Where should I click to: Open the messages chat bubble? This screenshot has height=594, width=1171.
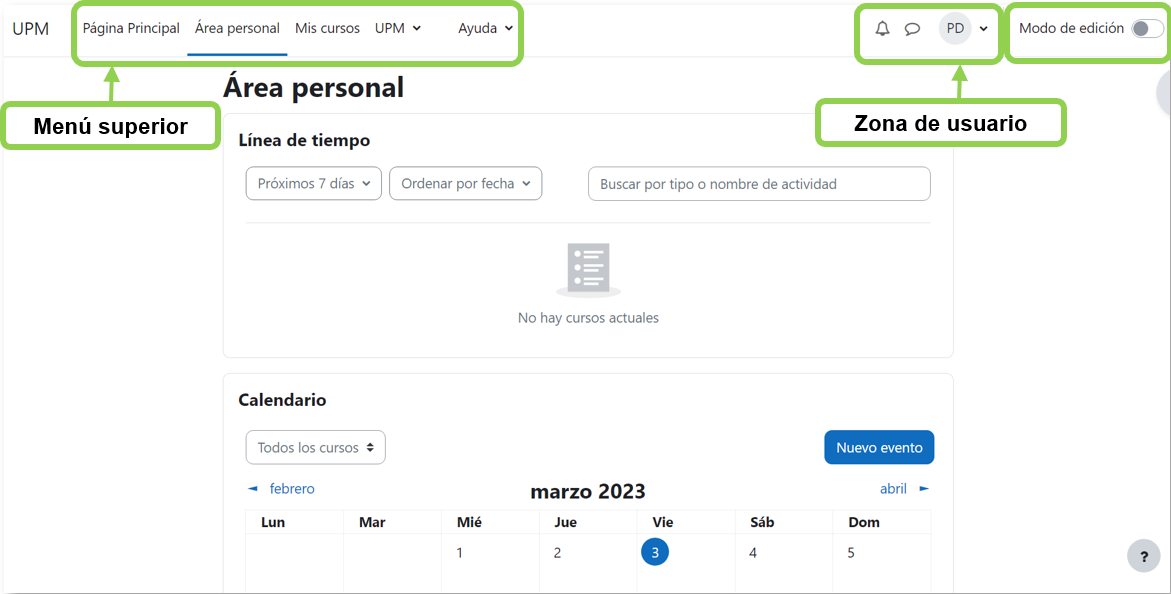click(x=912, y=28)
